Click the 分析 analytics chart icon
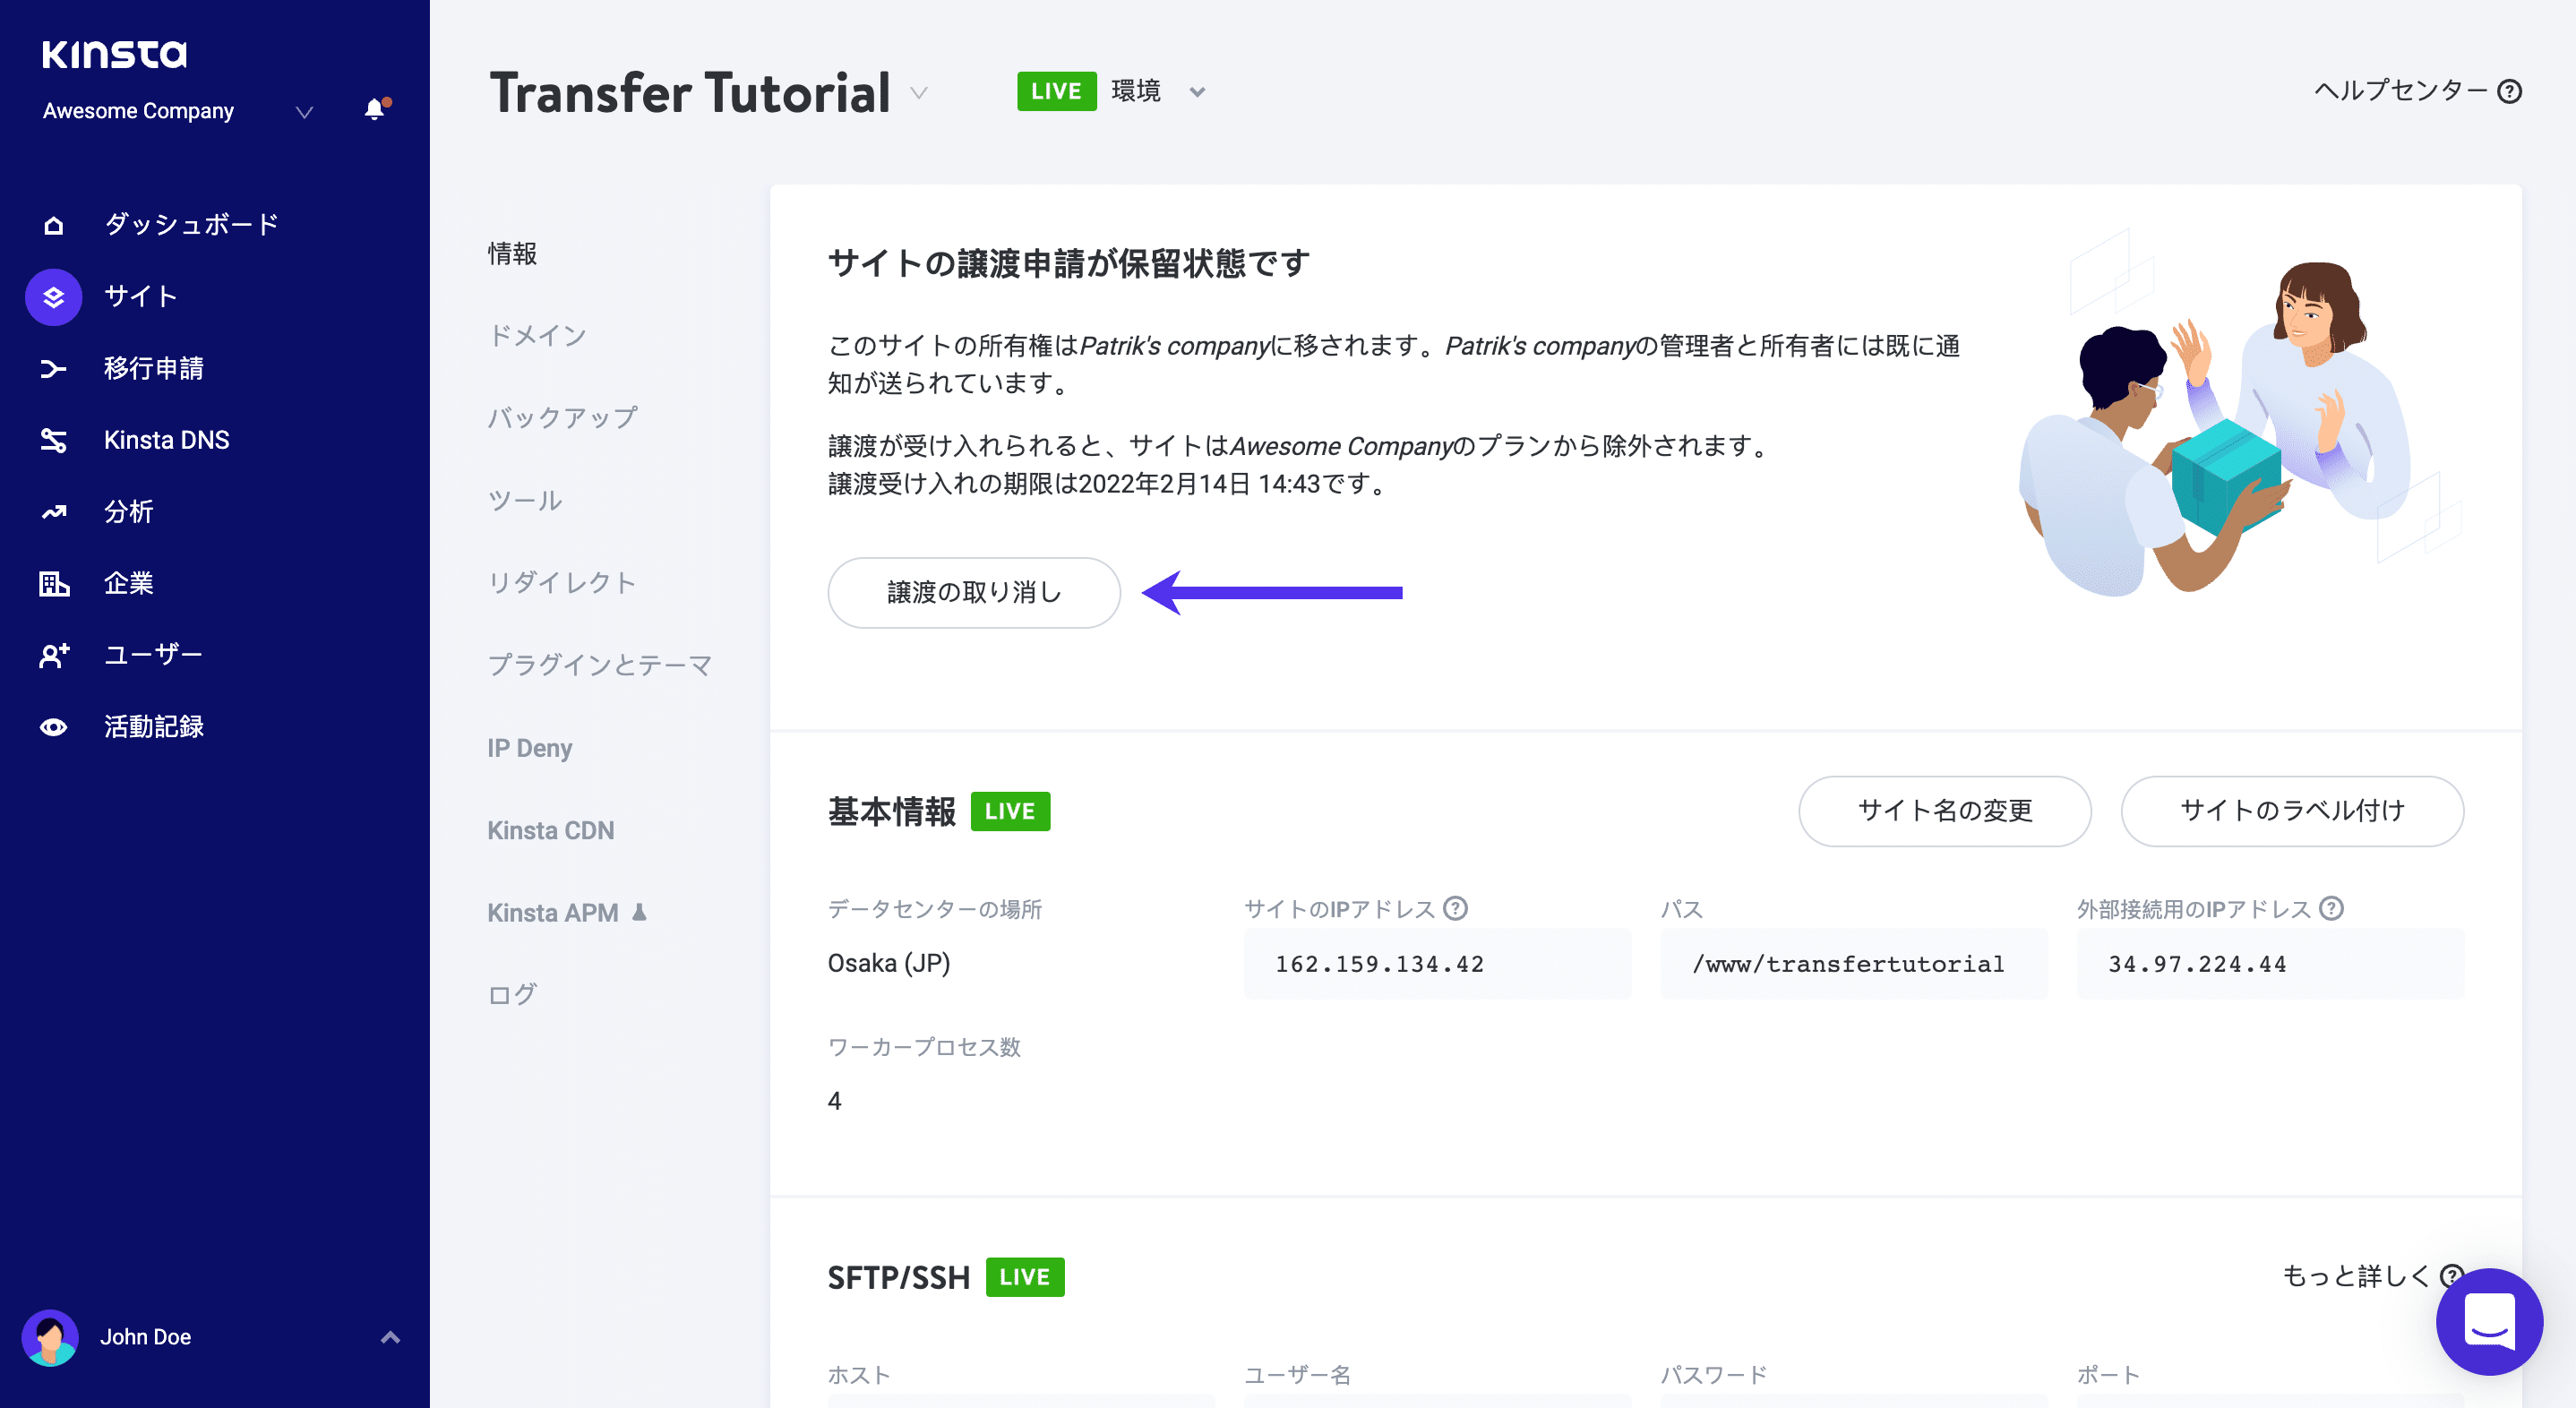Screen dimensions: 2576x1408 54,512
